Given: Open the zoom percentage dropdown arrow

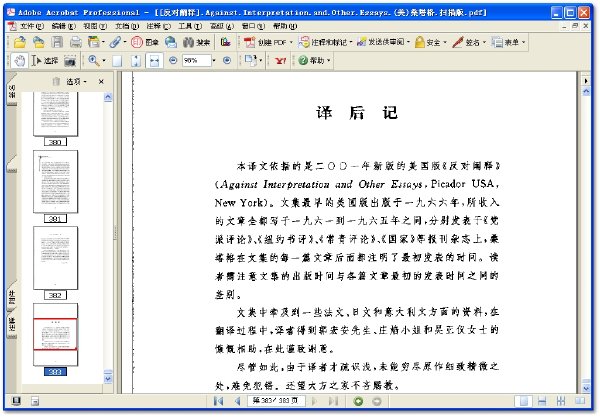Looking at the screenshot, I should tap(214, 60).
